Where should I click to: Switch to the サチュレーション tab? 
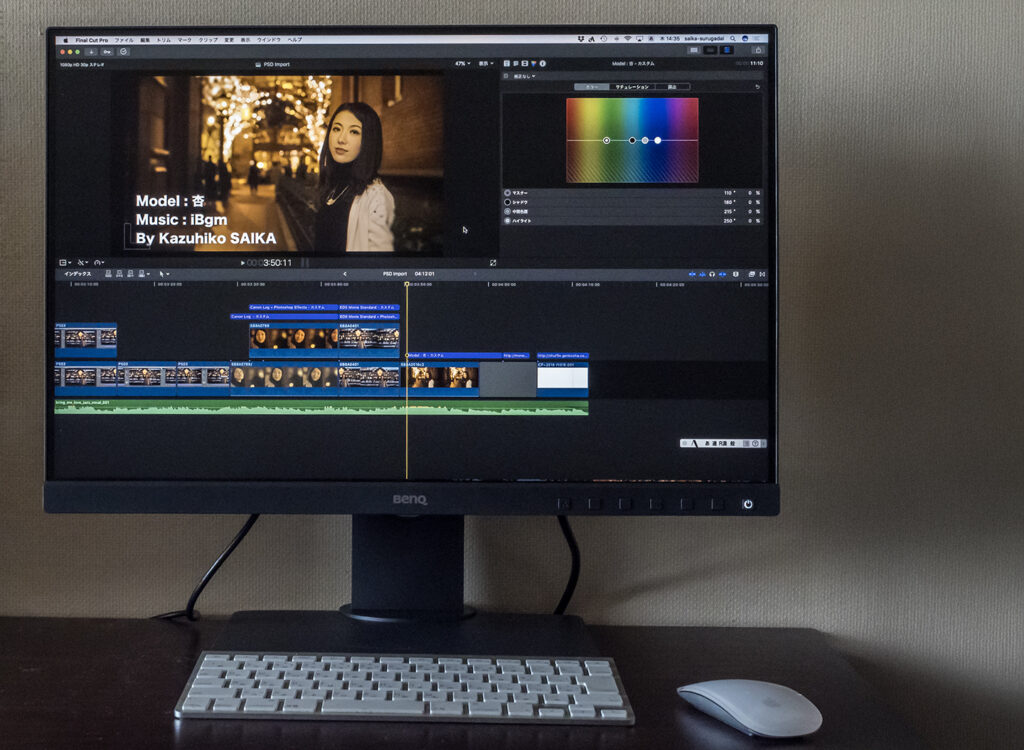(632, 87)
